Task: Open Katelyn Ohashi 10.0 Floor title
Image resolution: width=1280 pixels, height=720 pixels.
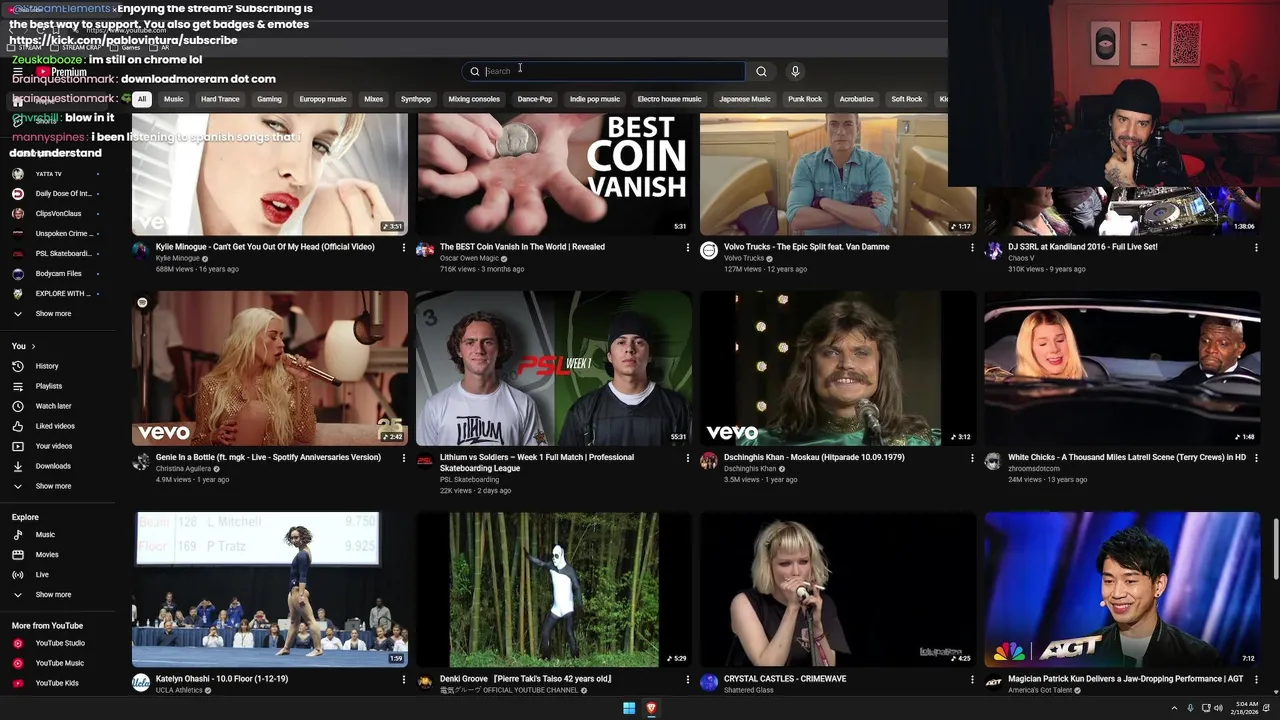Action: pos(222,679)
